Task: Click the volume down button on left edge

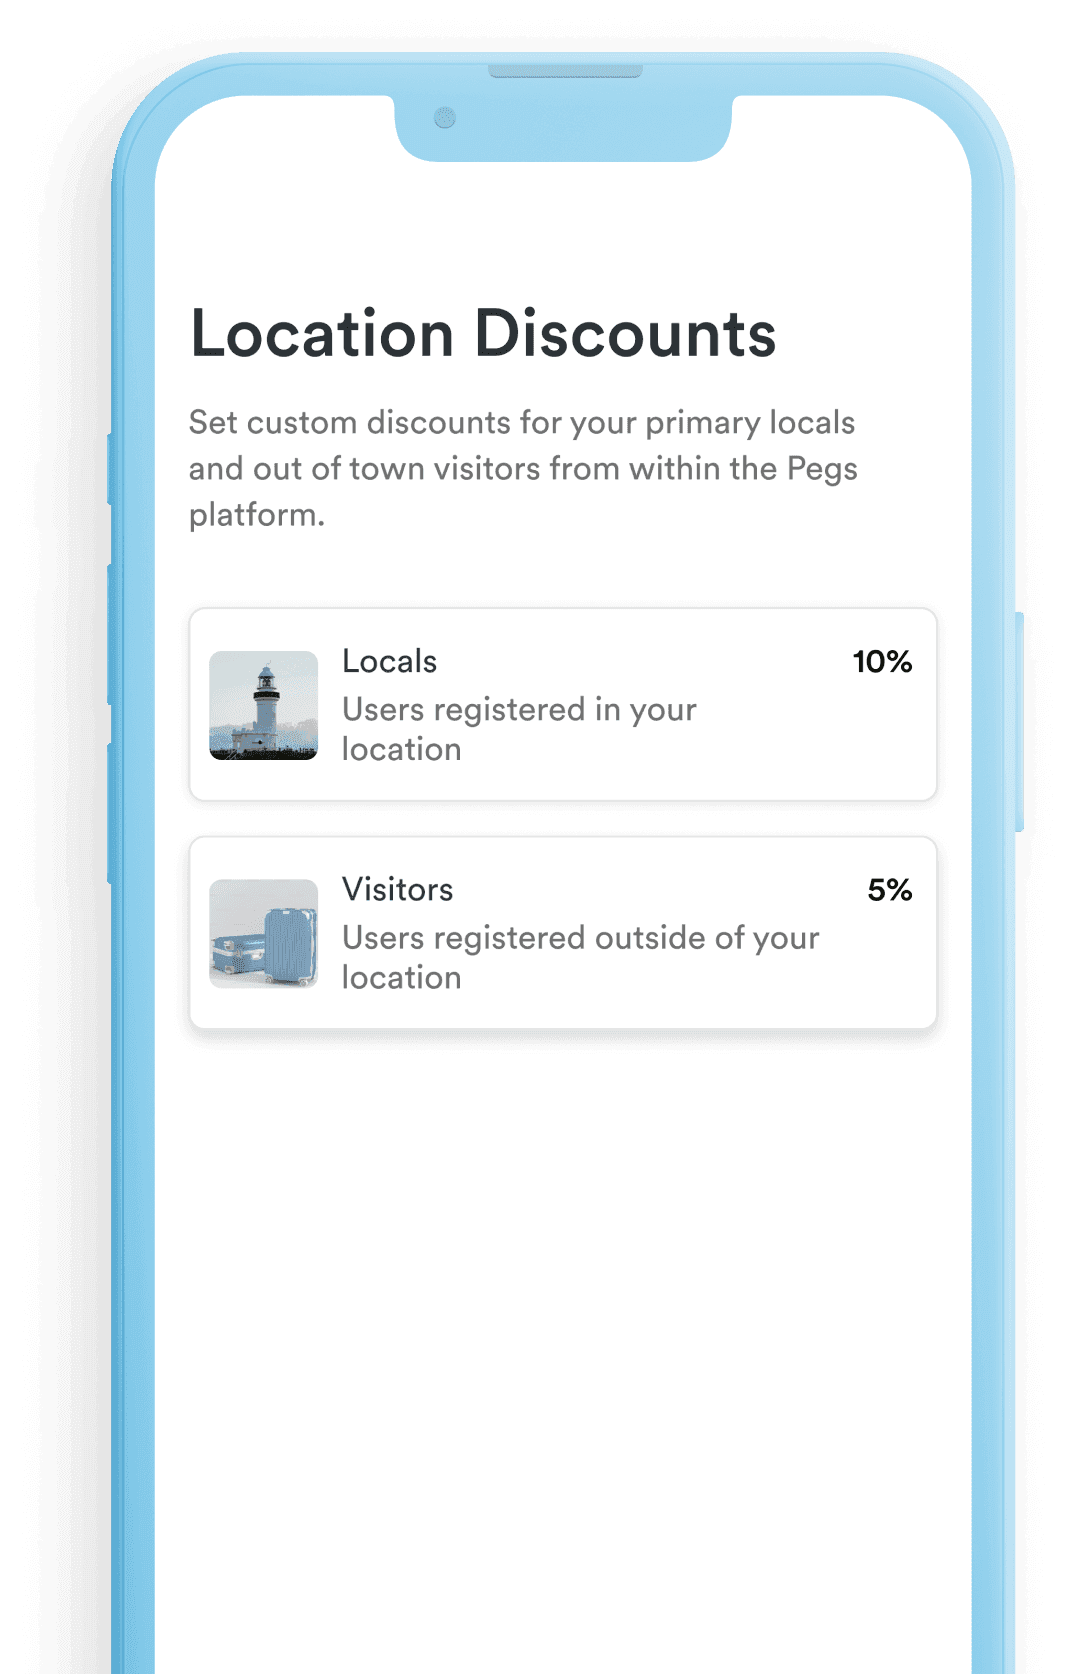Action: [109, 813]
